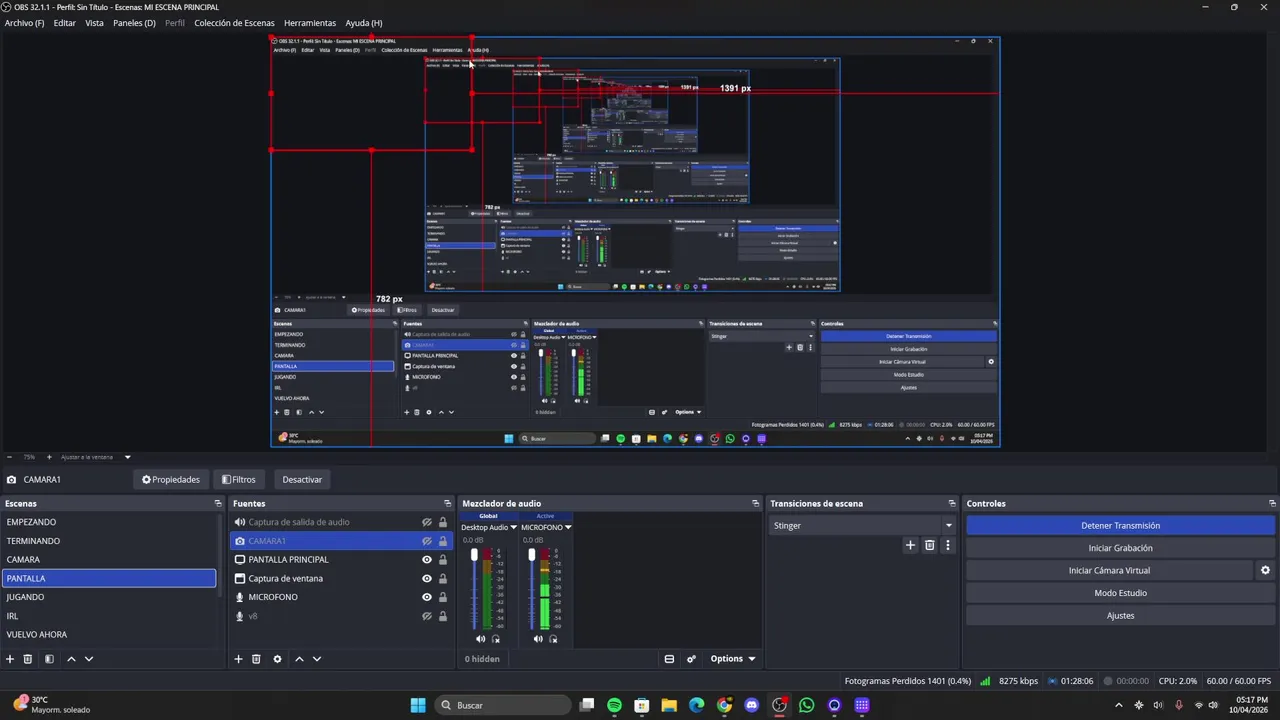
Task: Start recording with Iniciar Grabación
Action: point(1120,548)
